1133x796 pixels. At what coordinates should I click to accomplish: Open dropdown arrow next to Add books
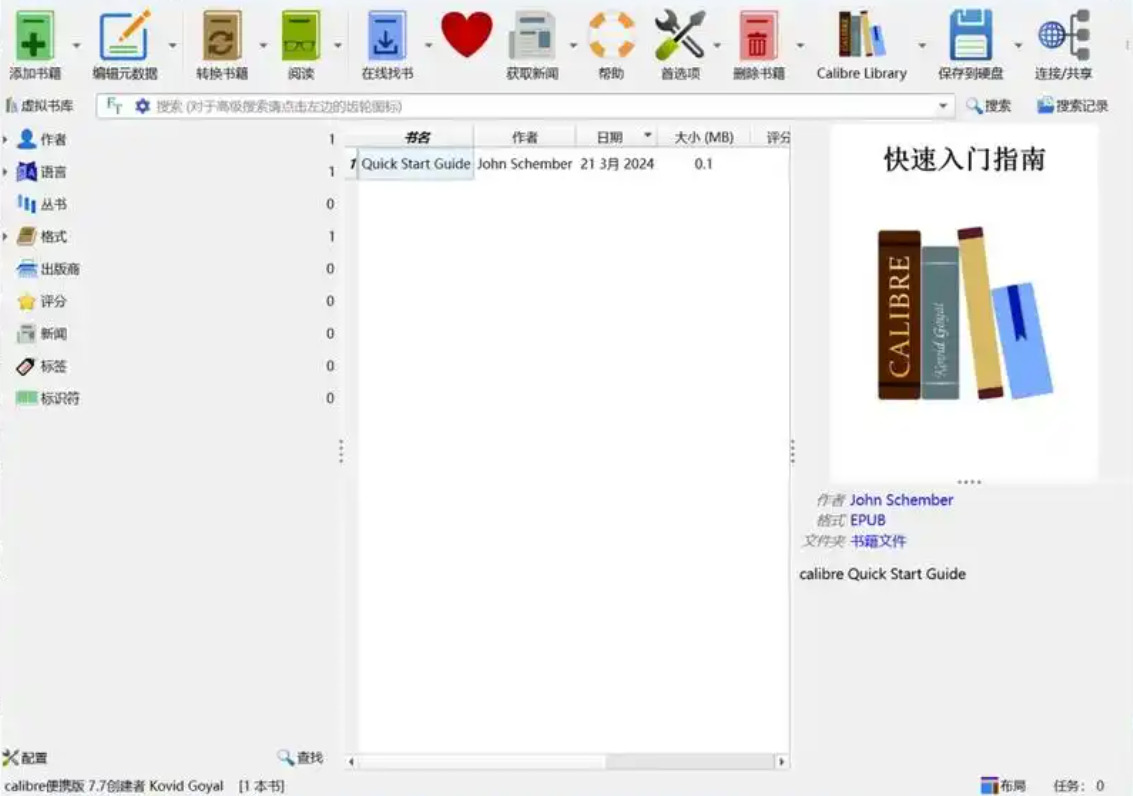77,46
